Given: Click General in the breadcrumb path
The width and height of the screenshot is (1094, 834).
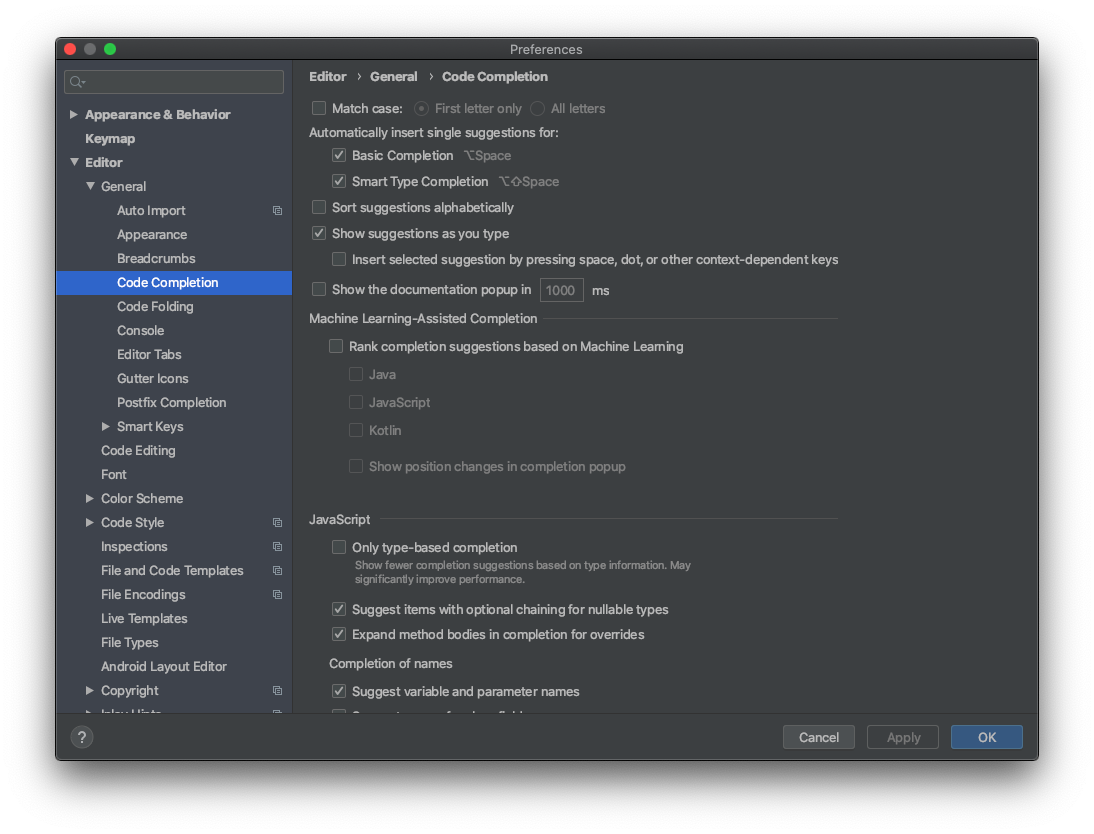Looking at the screenshot, I should coord(394,77).
